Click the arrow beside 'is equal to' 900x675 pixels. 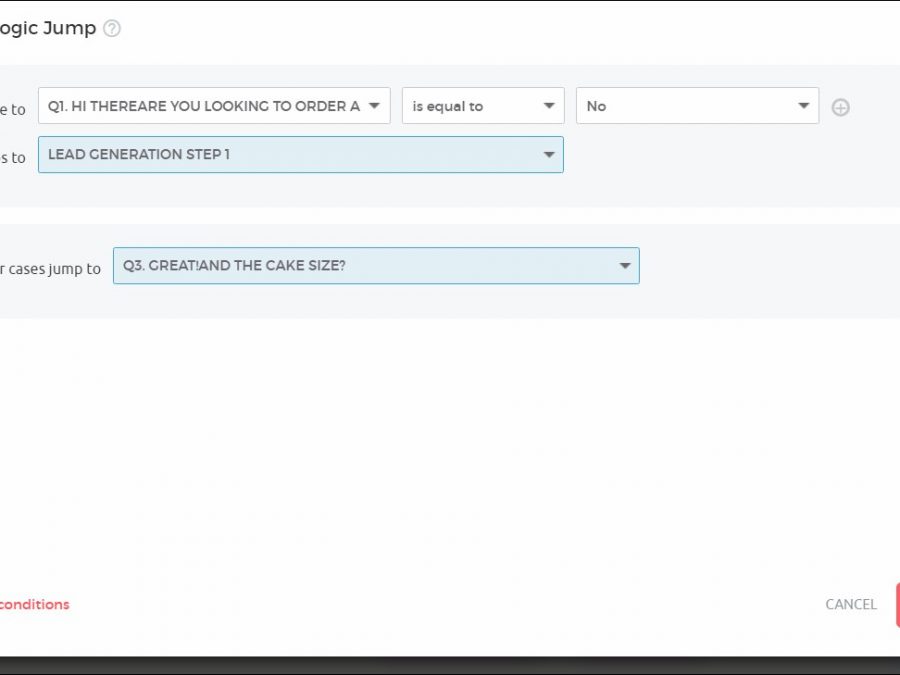coord(549,106)
